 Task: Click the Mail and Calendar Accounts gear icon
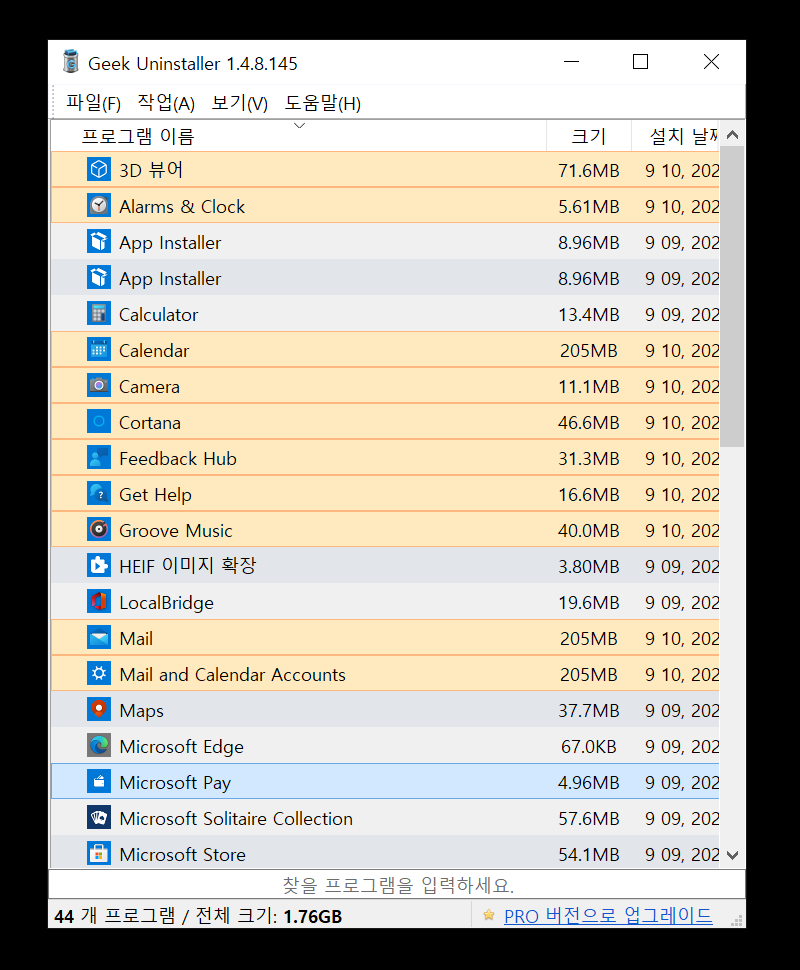(99, 673)
